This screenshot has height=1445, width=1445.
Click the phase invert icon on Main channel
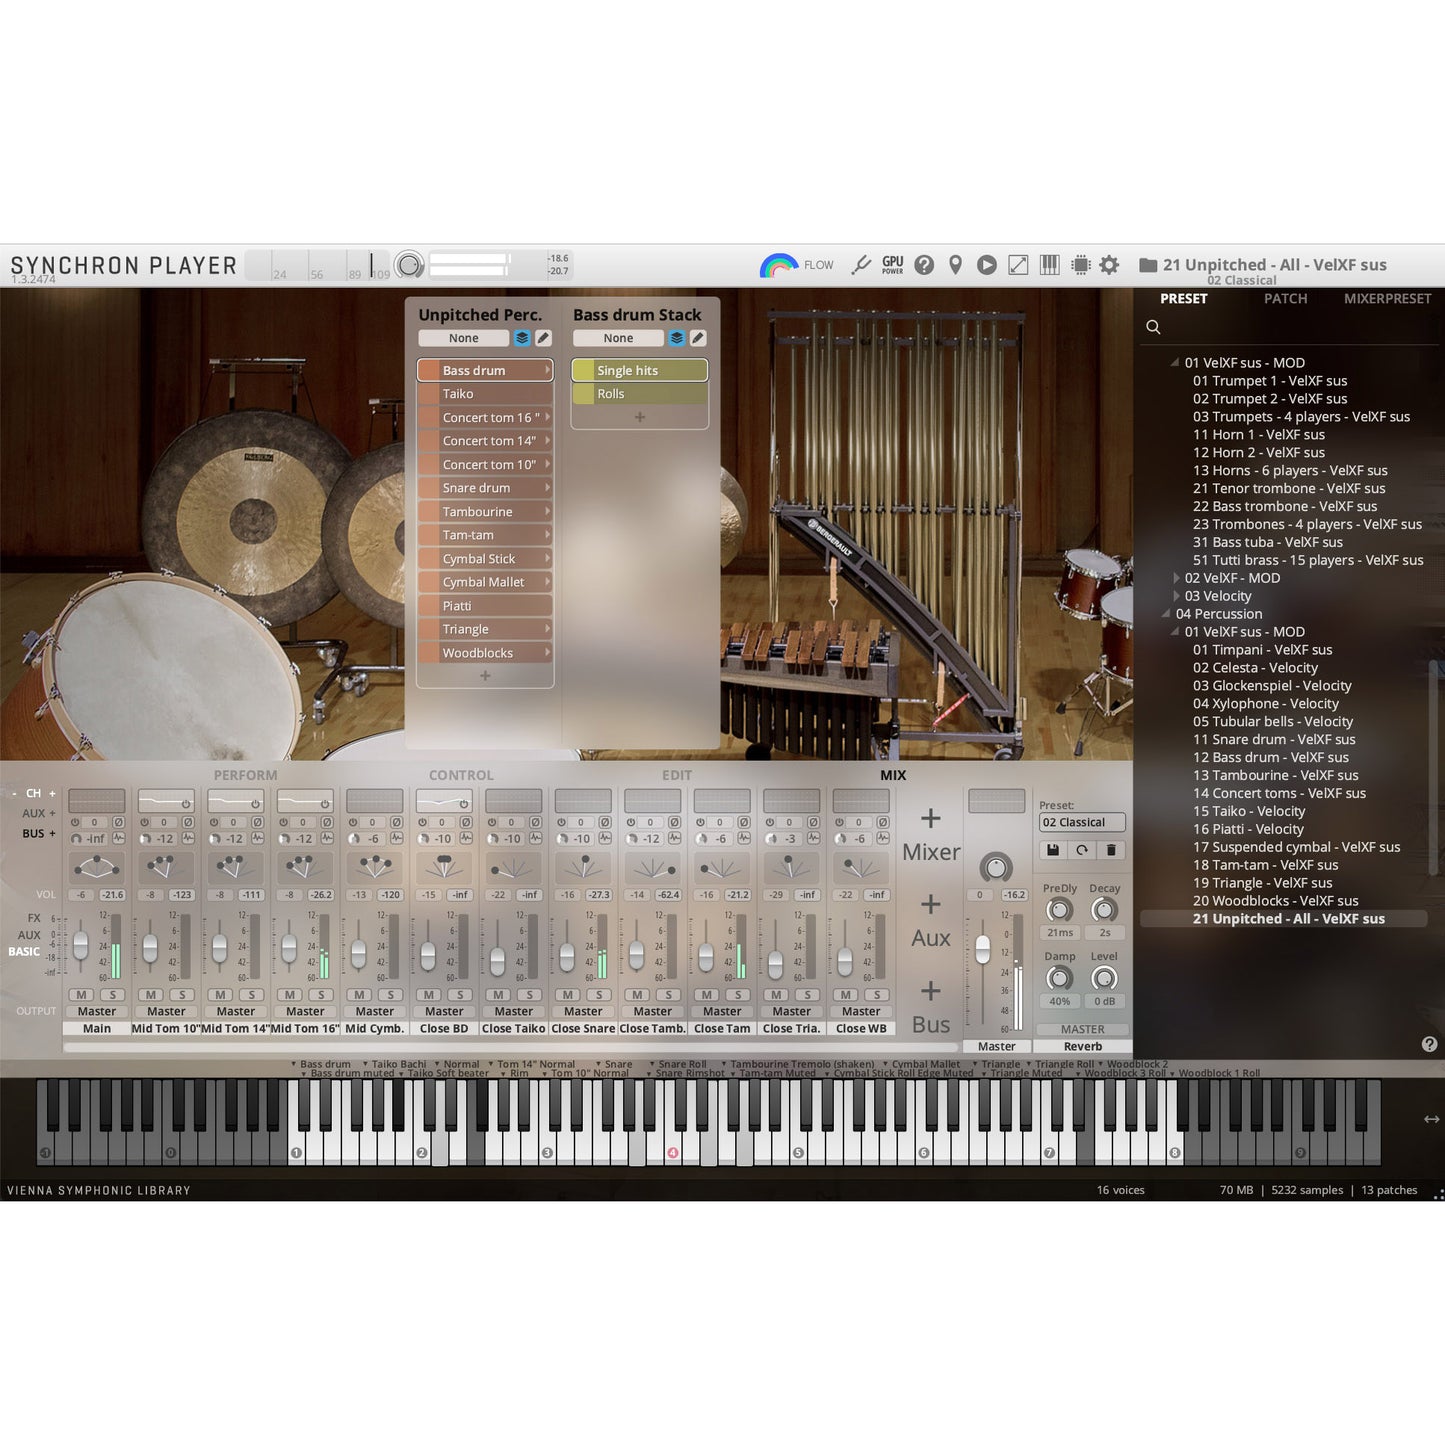(x=118, y=822)
